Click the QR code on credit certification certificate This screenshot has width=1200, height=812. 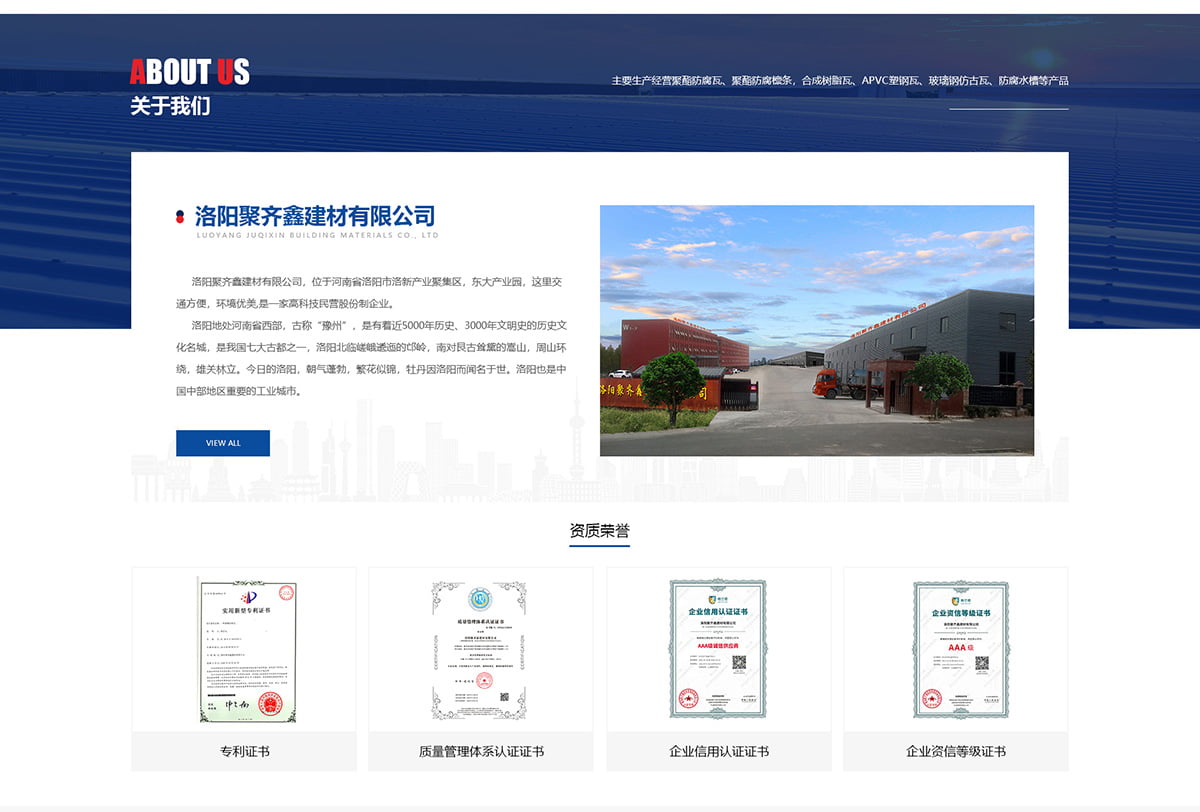point(739,661)
